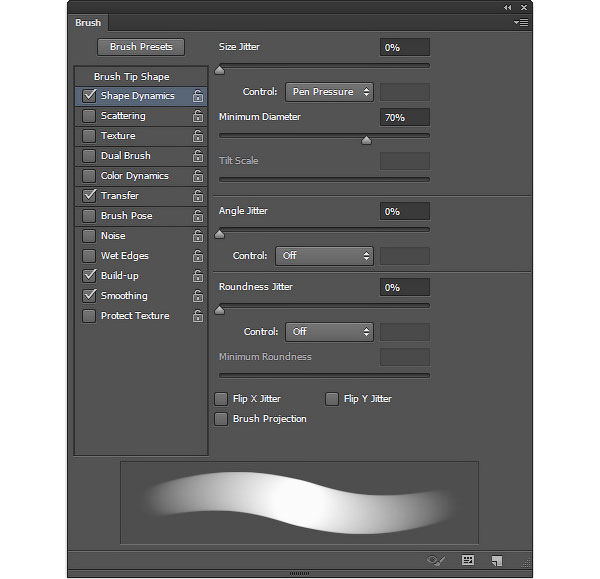Click the Angle Jitter slider handle
The width and height of the screenshot is (600, 579).
(x=220, y=234)
